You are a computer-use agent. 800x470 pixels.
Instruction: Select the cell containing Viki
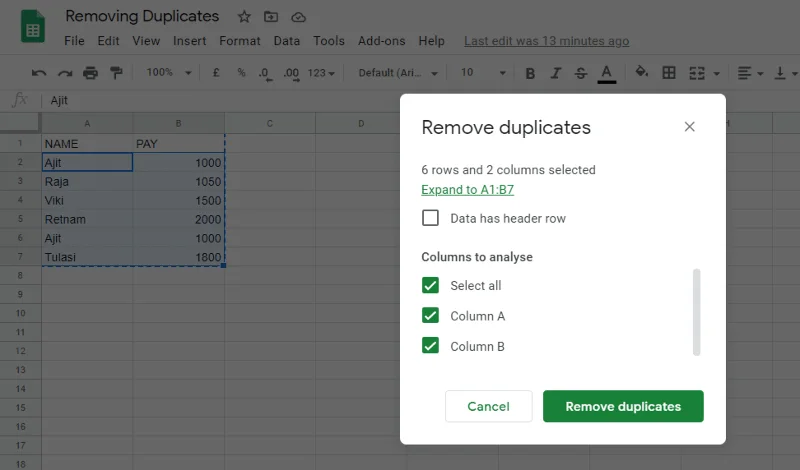(87, 201)
